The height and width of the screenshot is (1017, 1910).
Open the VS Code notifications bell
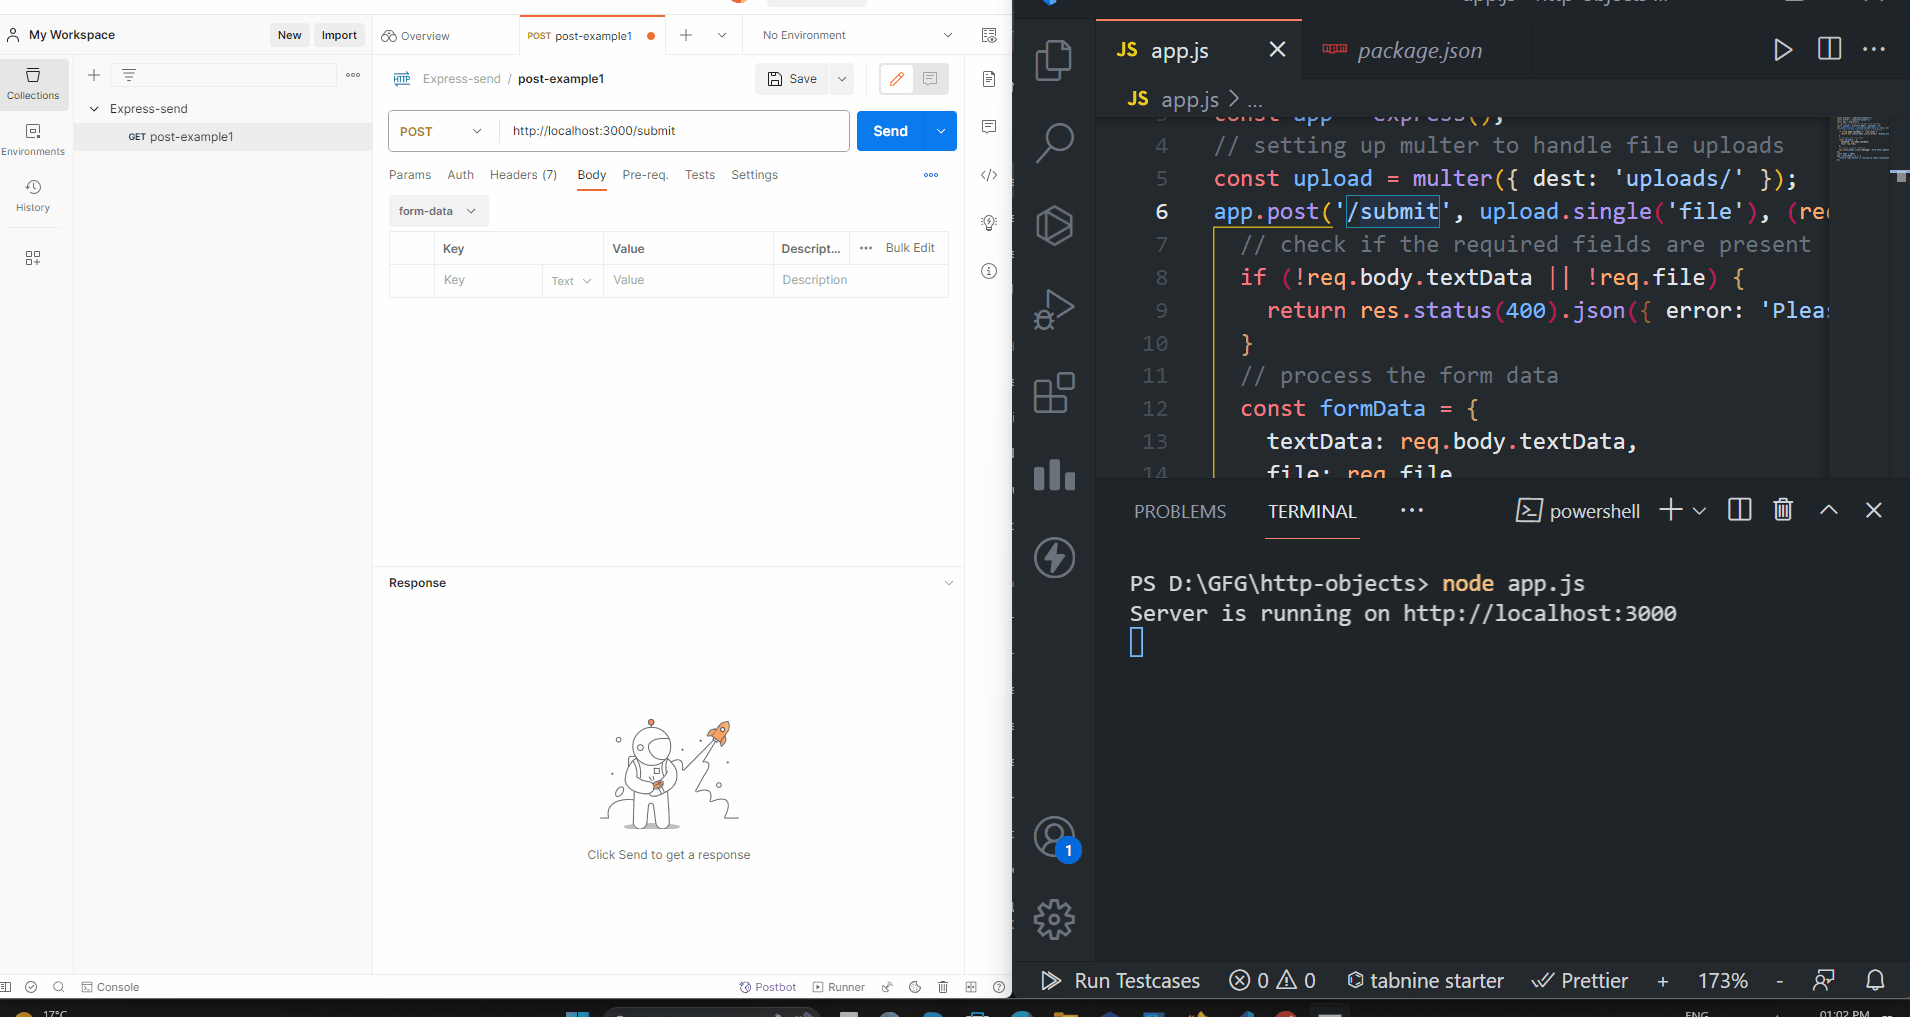[x=1875, y=981]
